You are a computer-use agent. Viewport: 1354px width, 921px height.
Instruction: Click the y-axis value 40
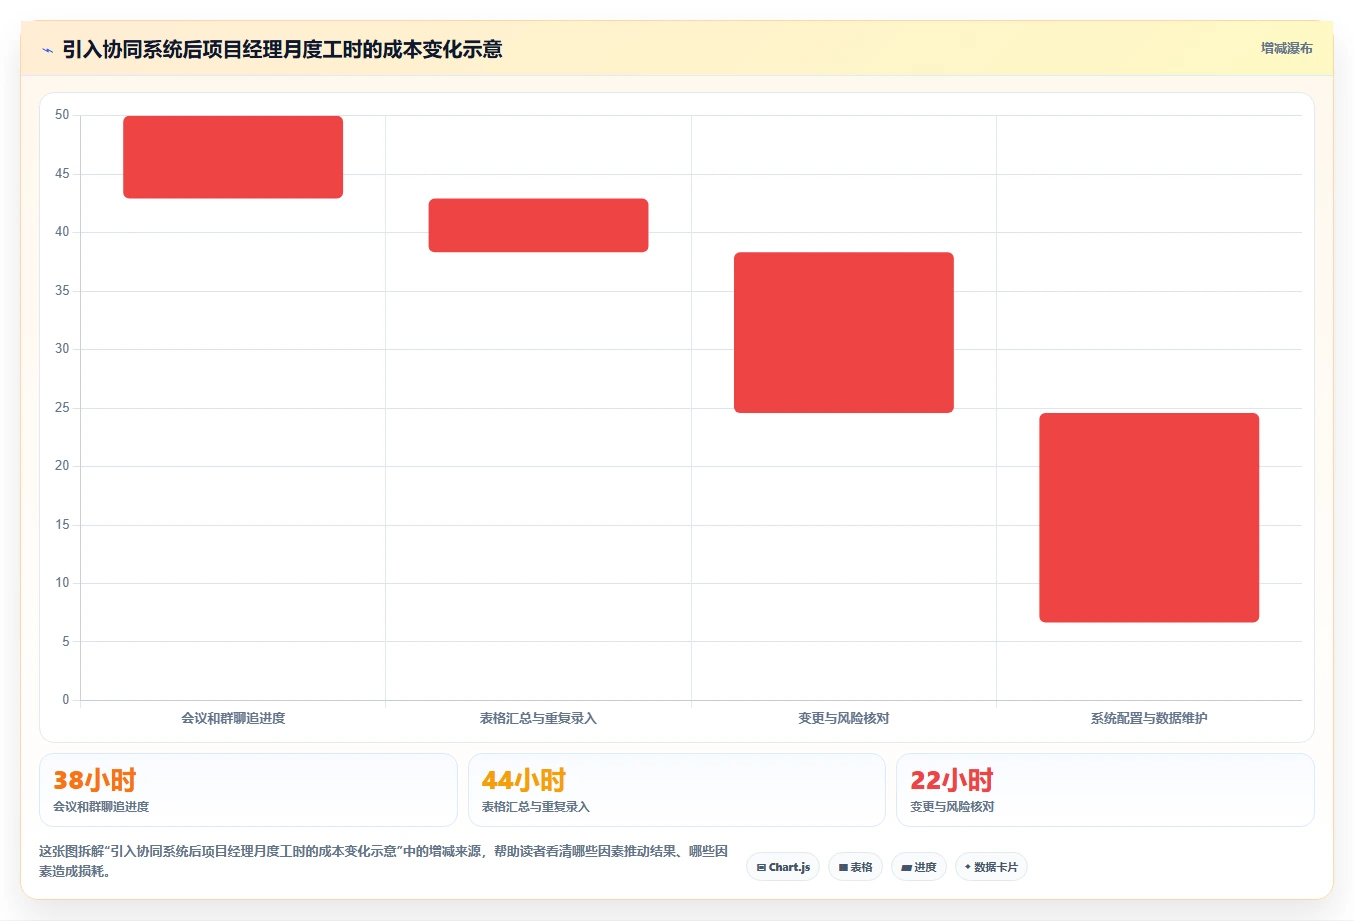coord(62,232)
